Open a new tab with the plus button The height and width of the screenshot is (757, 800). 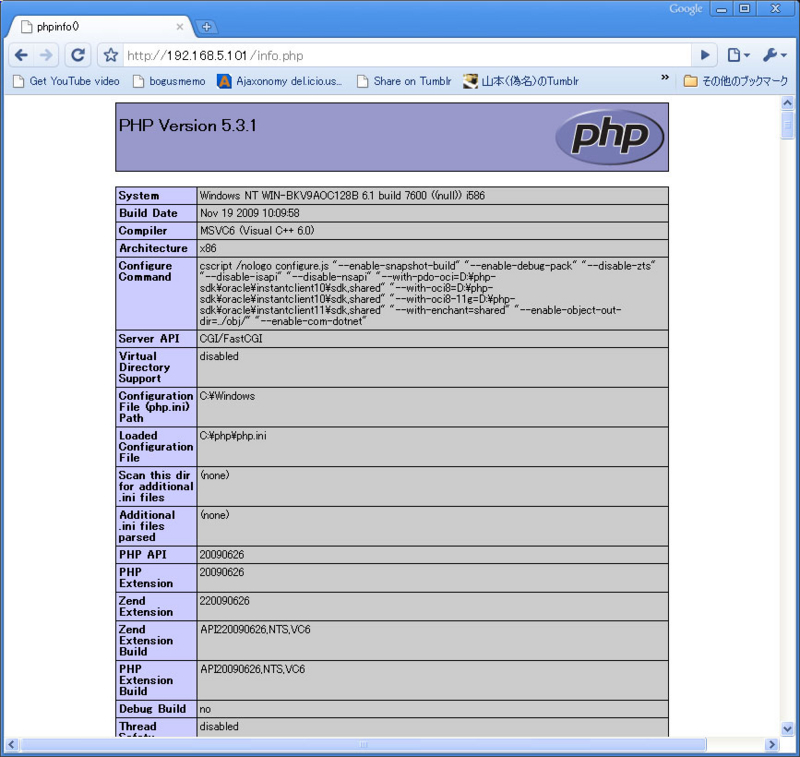coord(207,27)
